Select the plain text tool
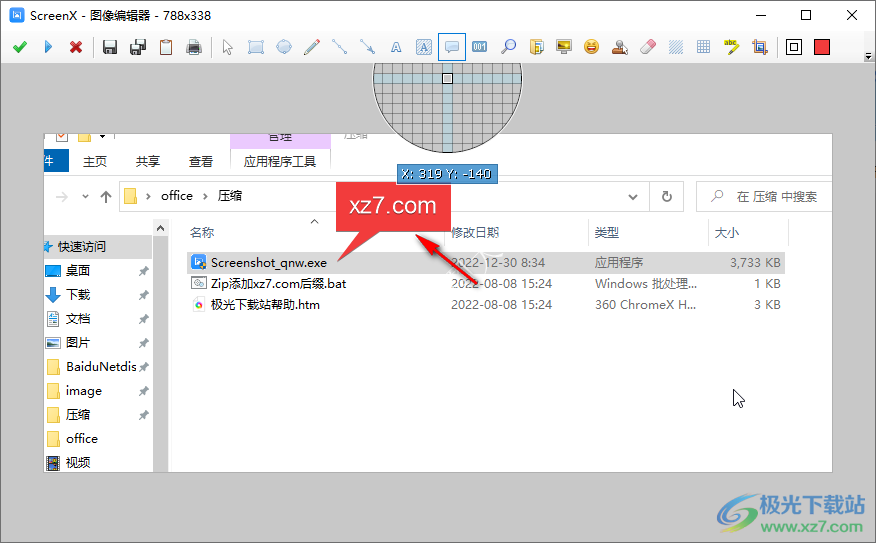The width and height of the screenshot is (876, 543). tap(396, 47)
